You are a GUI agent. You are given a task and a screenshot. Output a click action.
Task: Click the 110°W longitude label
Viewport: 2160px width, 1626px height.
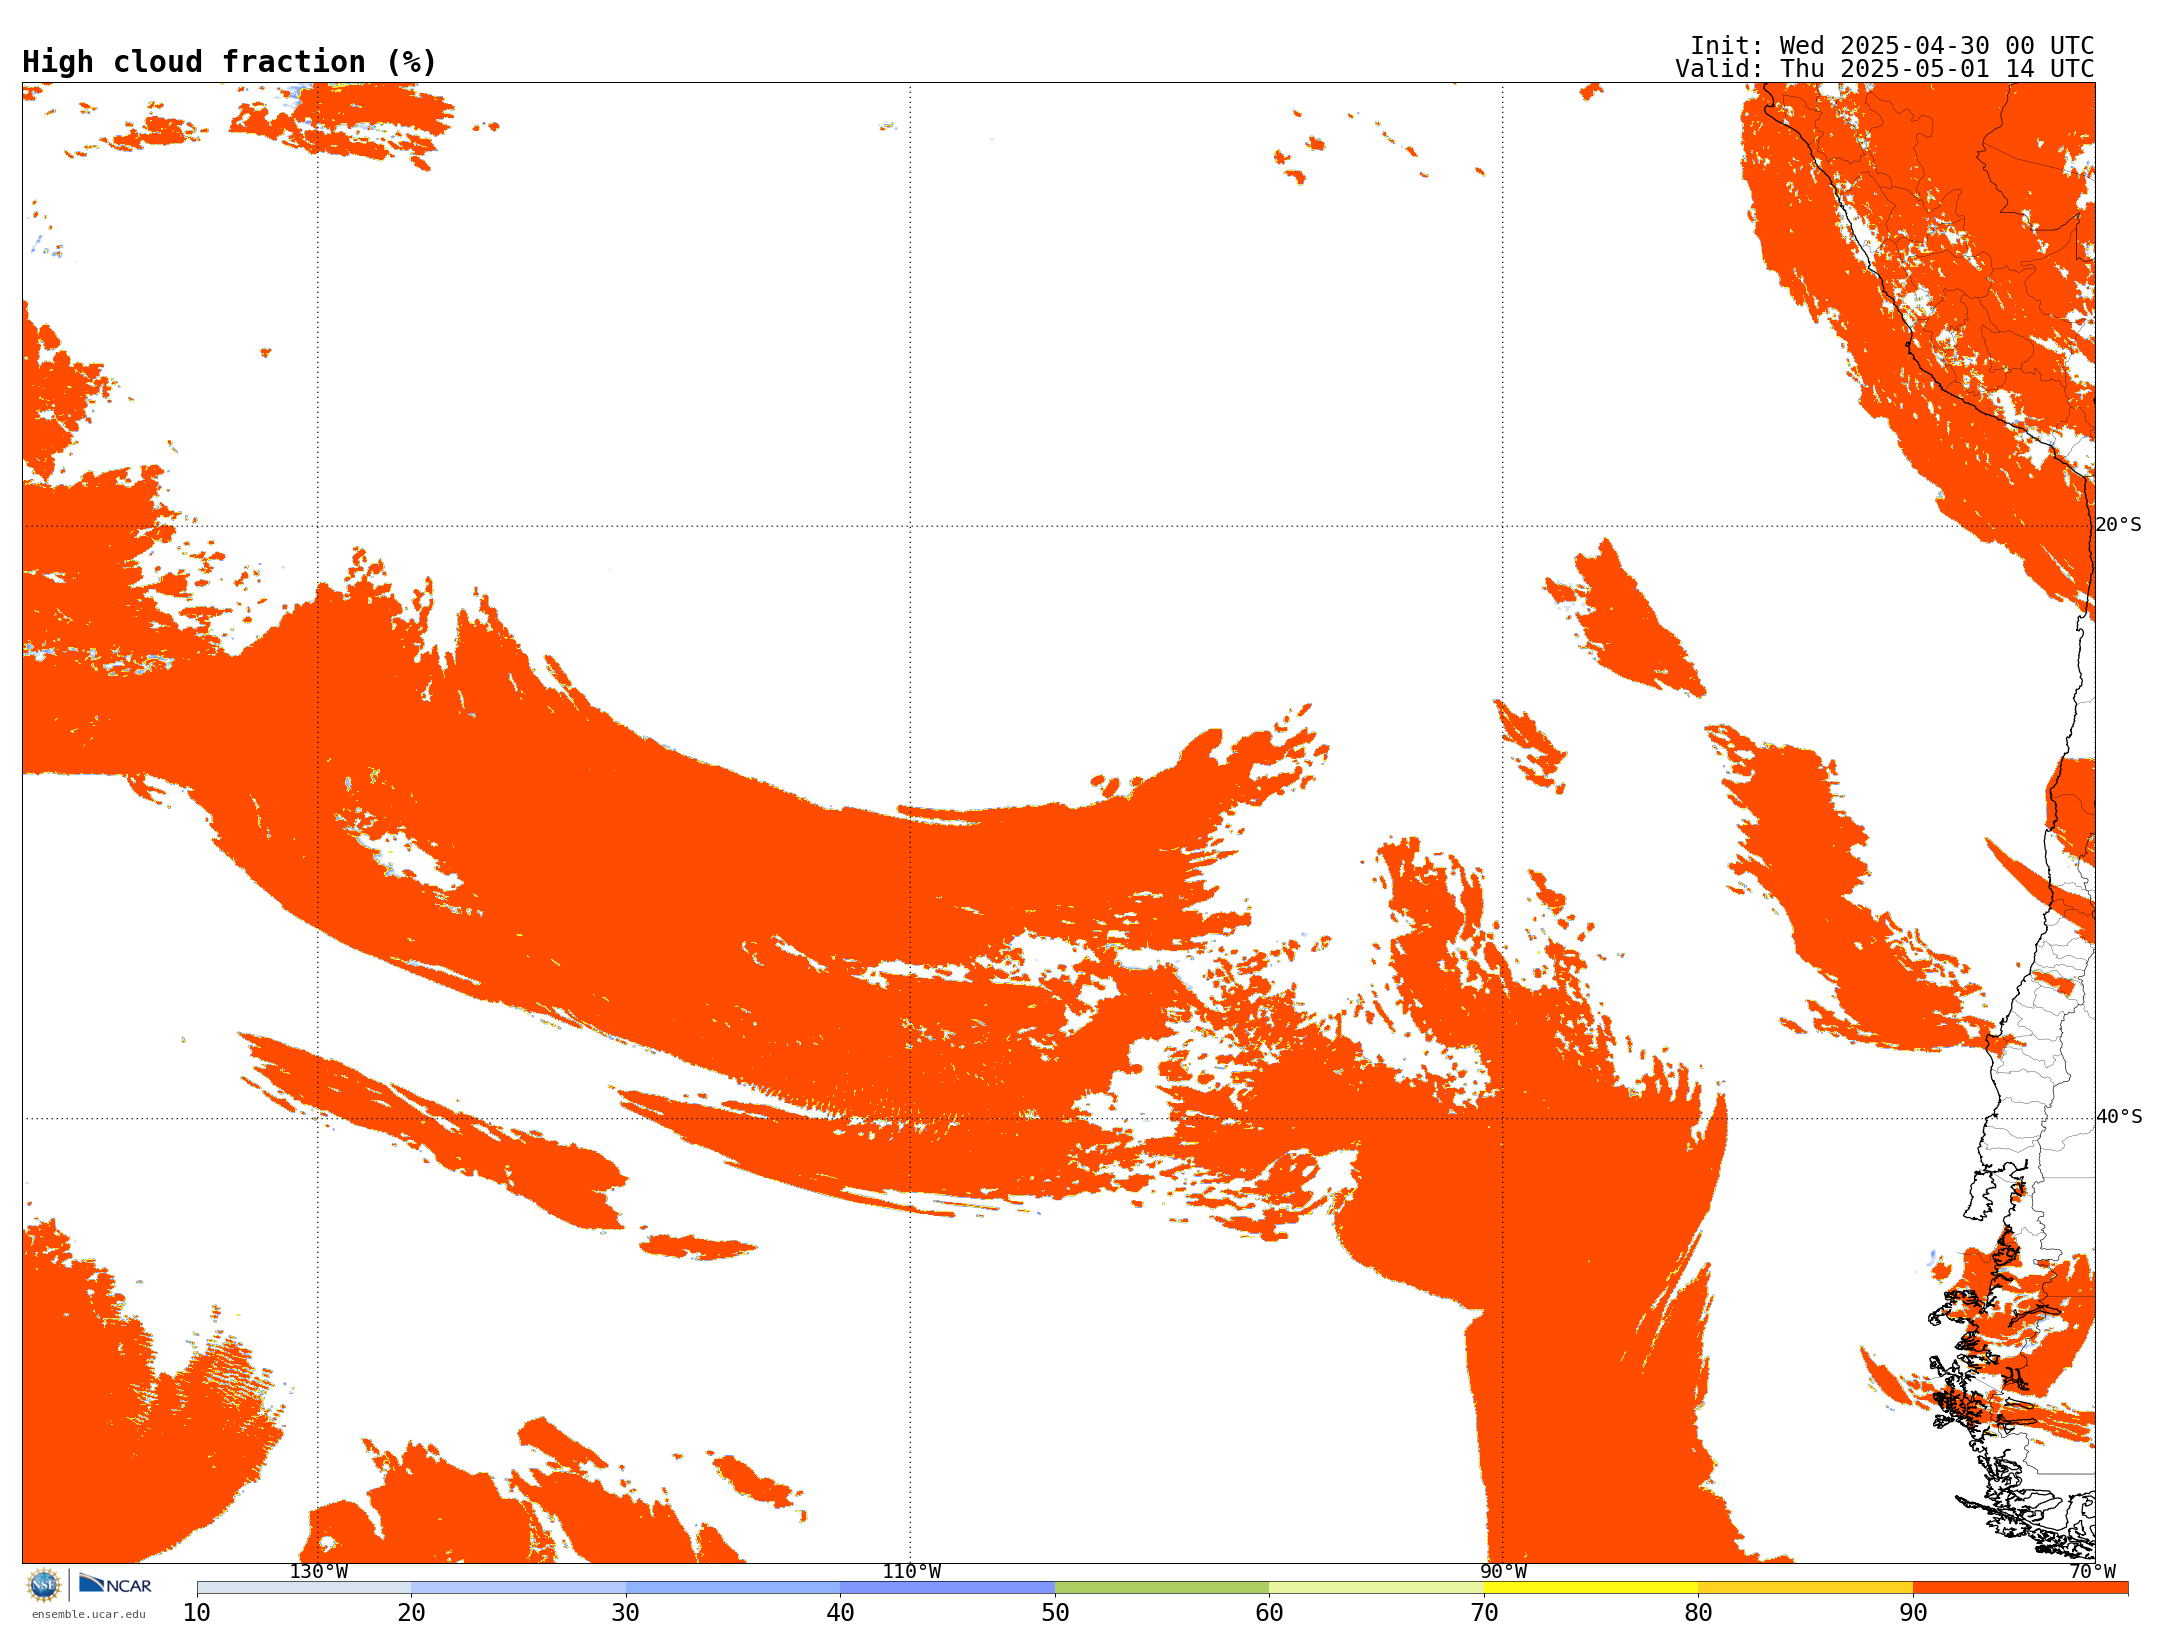[x=911, y=1571]
